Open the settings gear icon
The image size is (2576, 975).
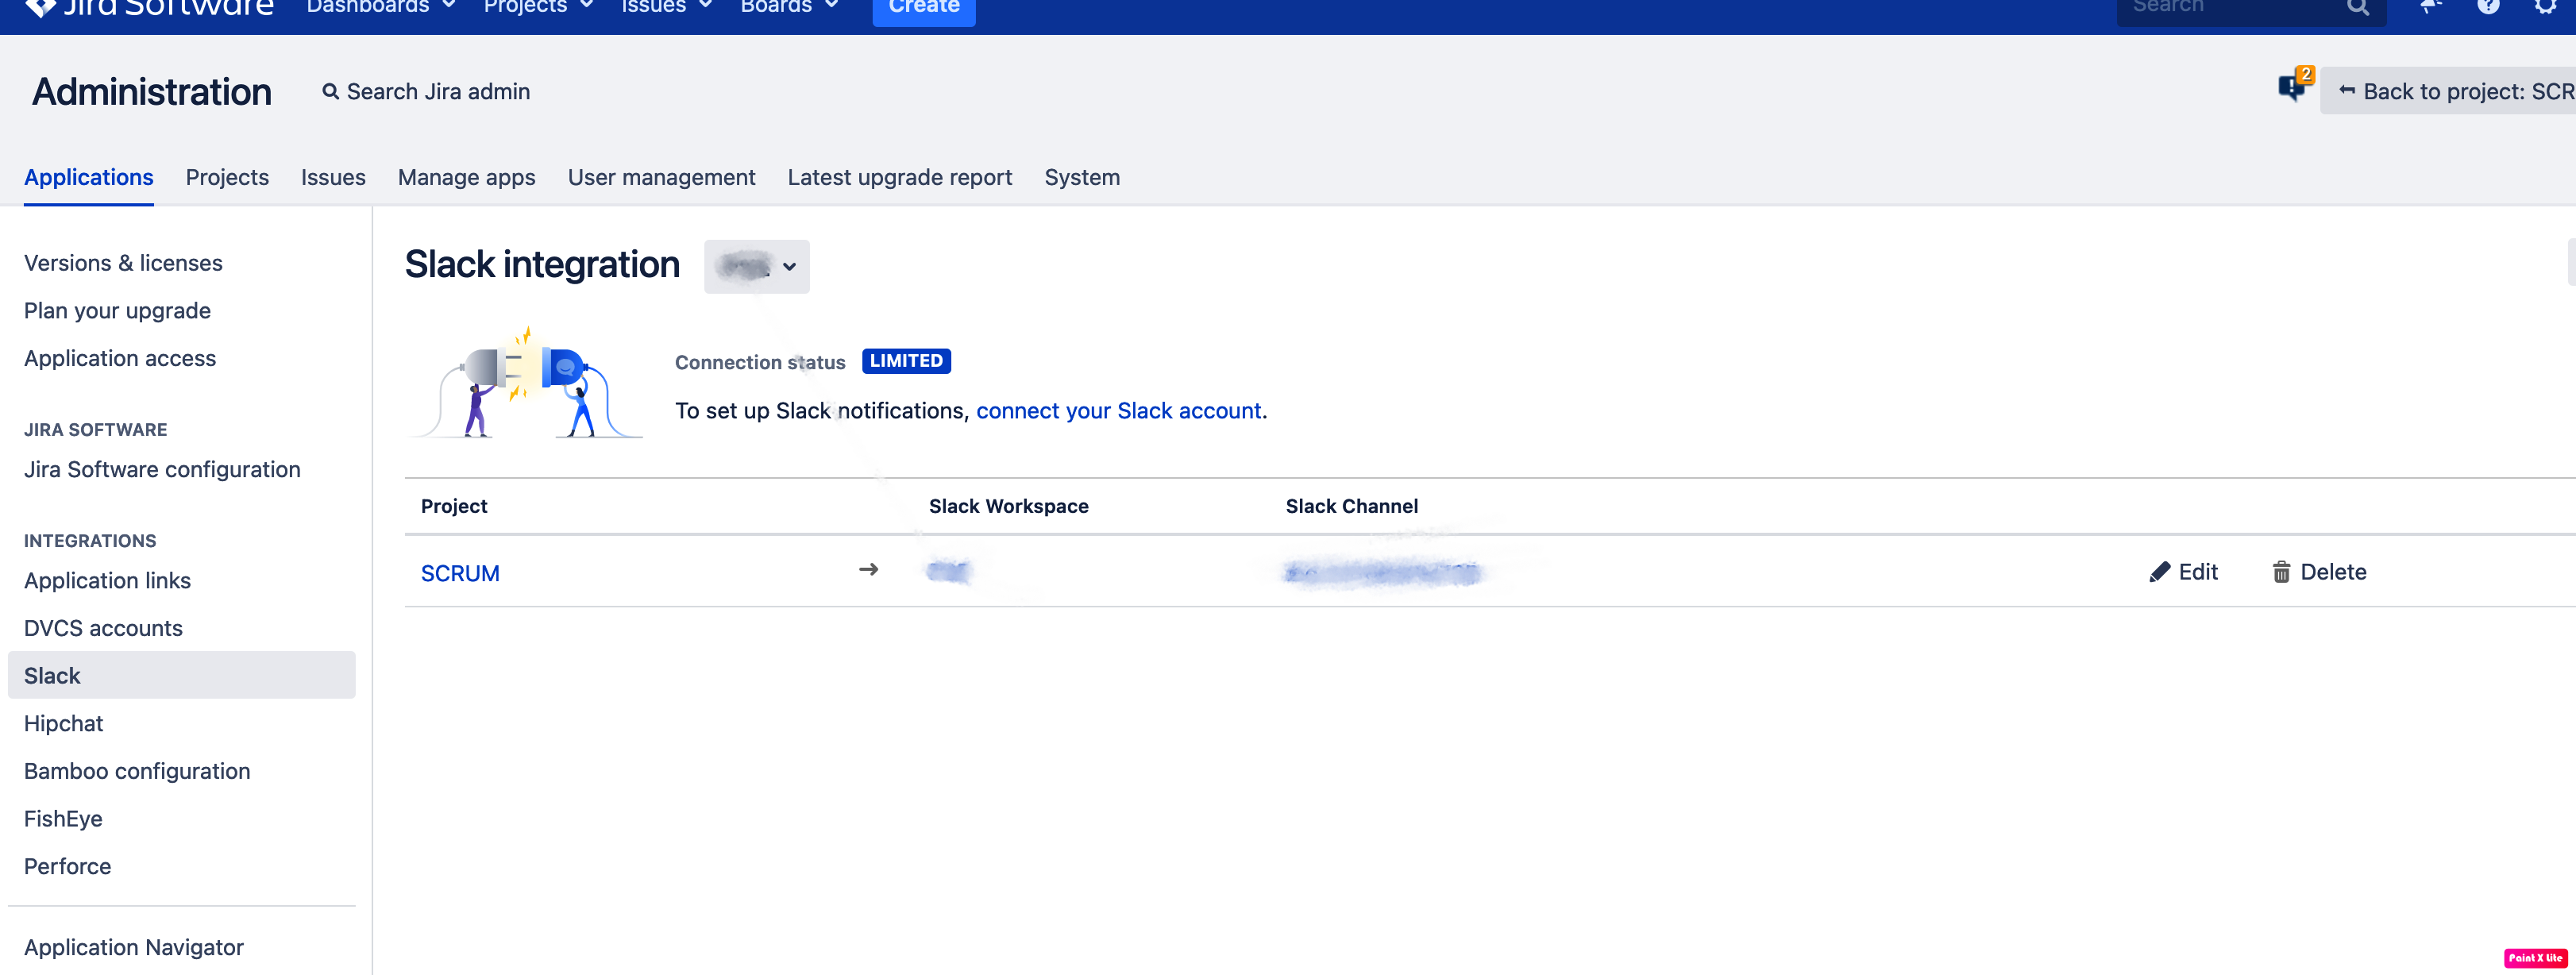click(2545, 7)
